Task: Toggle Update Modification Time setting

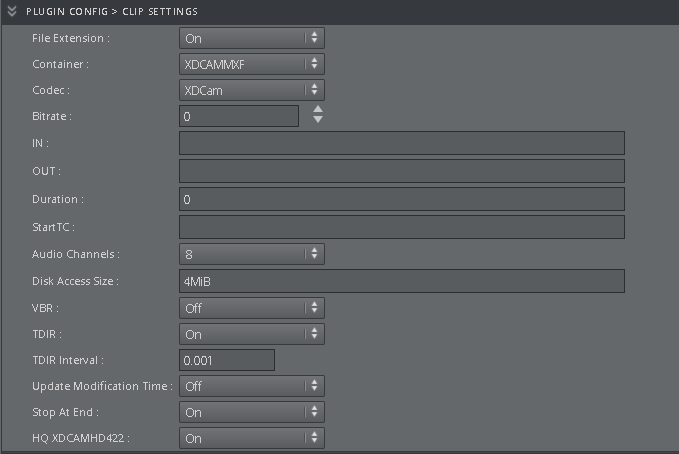Action: pos(252,386)
